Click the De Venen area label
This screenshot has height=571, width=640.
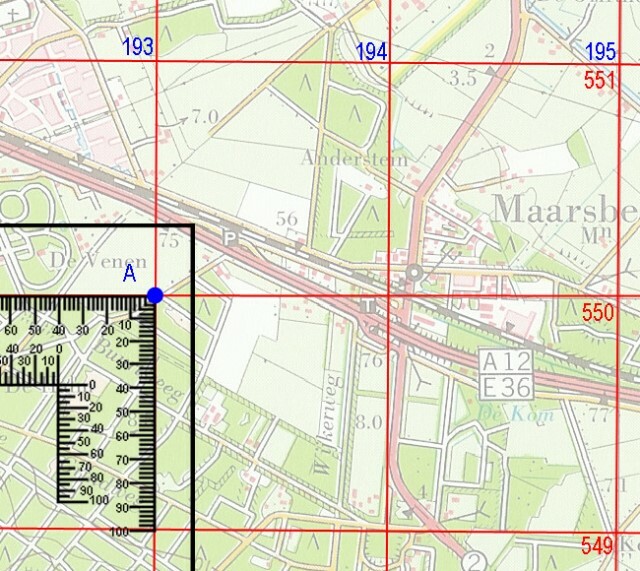[84, 259]
